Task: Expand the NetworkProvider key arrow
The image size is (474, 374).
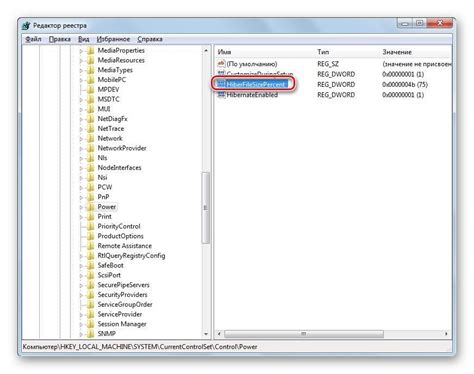Action: (81, 149)
